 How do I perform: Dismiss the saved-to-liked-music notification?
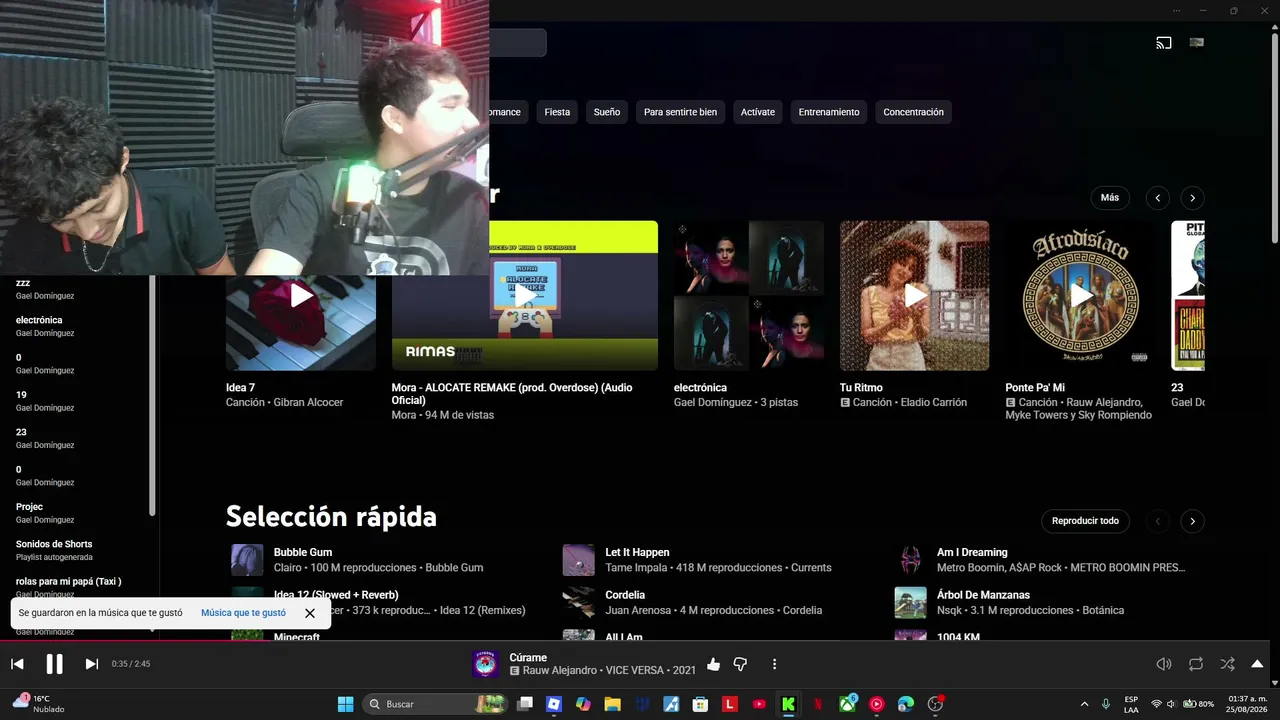click(310, 613)
